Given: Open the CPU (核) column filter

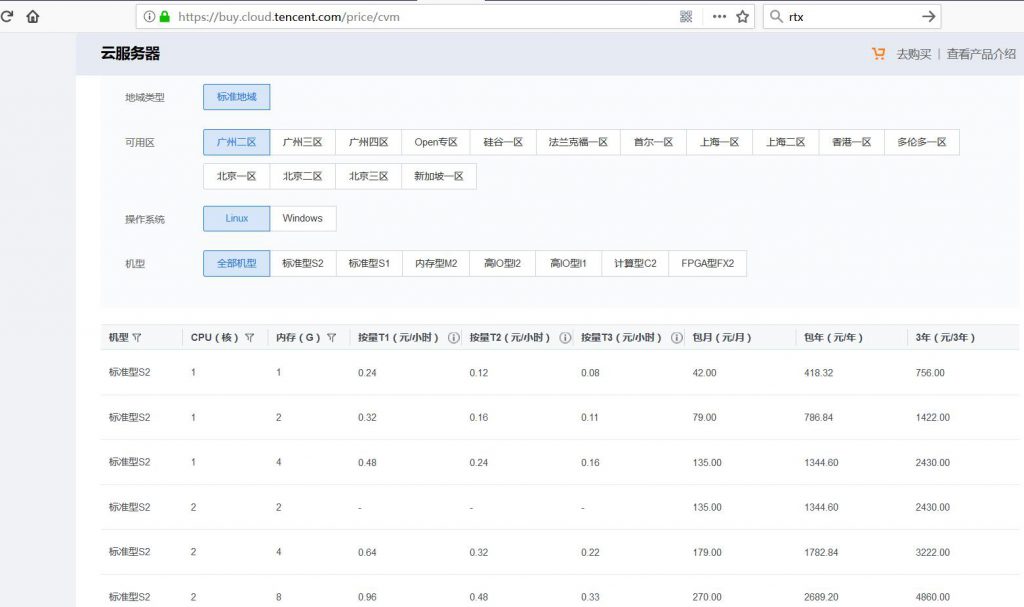Looking at the screenshot, I should click(x=249, y=337).
